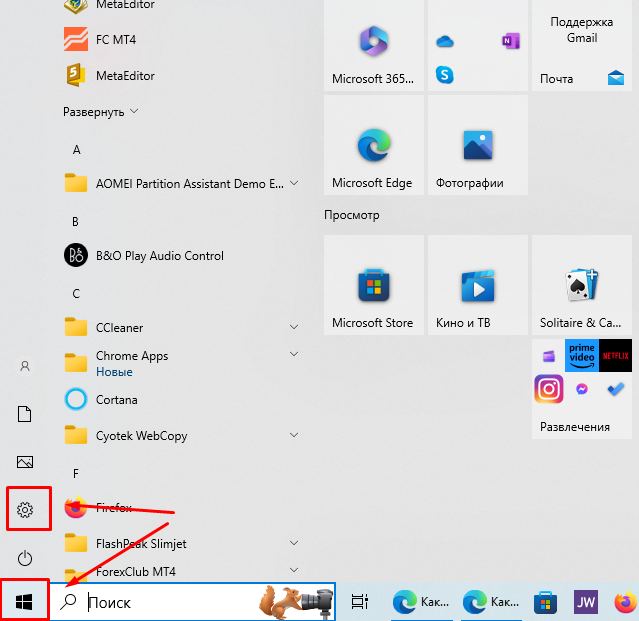This screenshot has height=621, width=639.
Task: Click the Power button icon
Action: pos(25,558)
